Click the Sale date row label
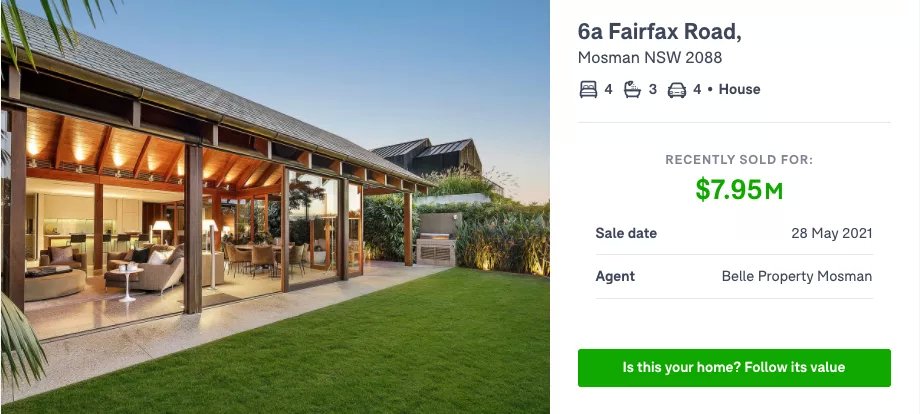 coord(626,233)
